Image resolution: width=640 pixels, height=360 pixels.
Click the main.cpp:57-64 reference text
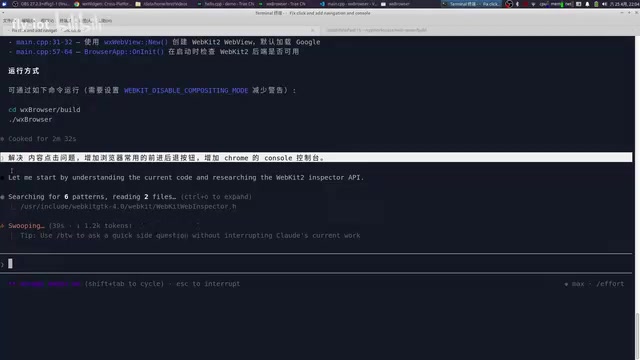click(x=44, y=52)
